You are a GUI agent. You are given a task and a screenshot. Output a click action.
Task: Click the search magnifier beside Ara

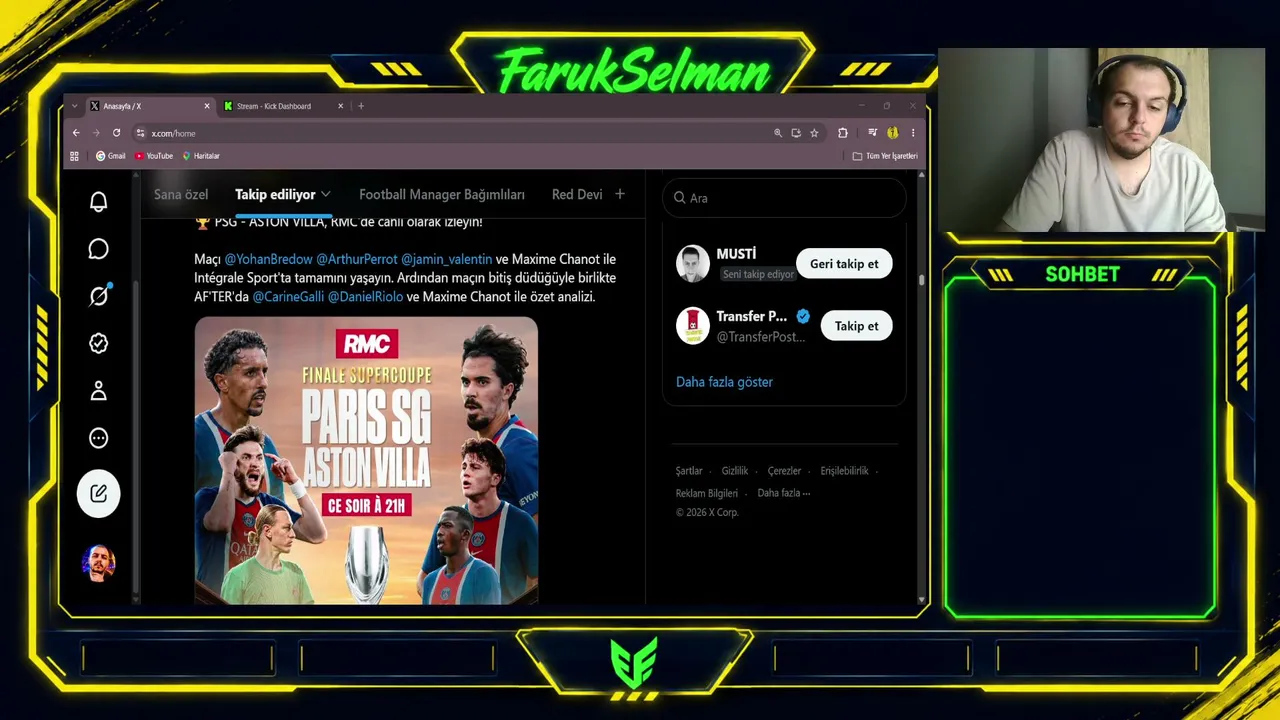coord(680,198)
